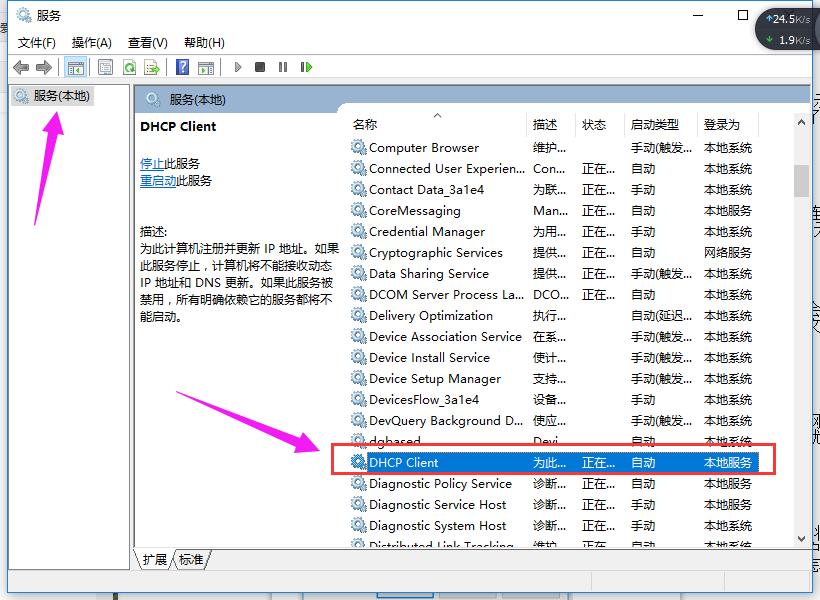This screenshot has width=820, height=600.
Task: Toggle the console tree pane visibility
Action: click(76, 67)
